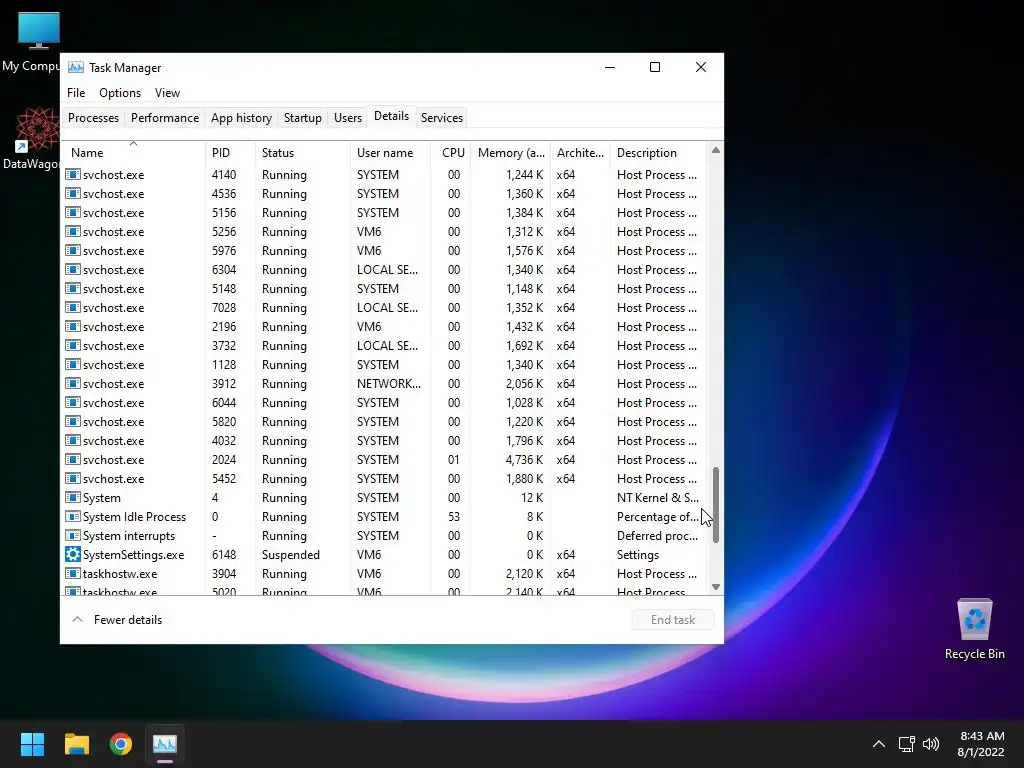
Task: Click the vertical scrollbar thumb
Action: coord(716,505)
